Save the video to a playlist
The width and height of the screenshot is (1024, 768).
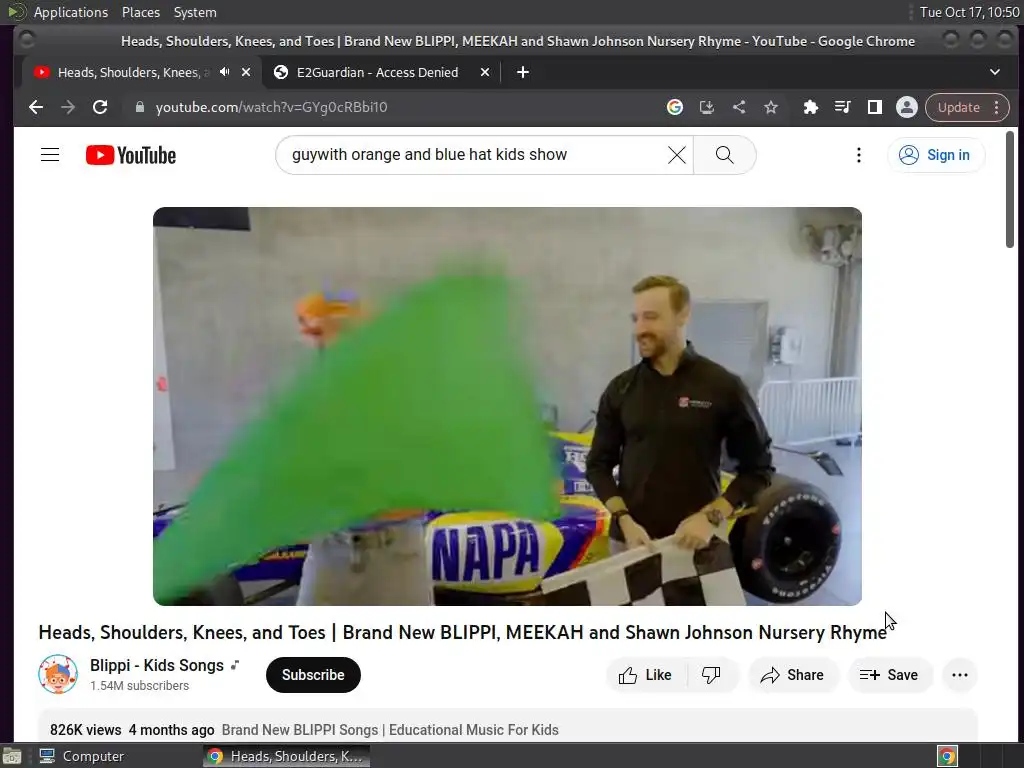889,675
